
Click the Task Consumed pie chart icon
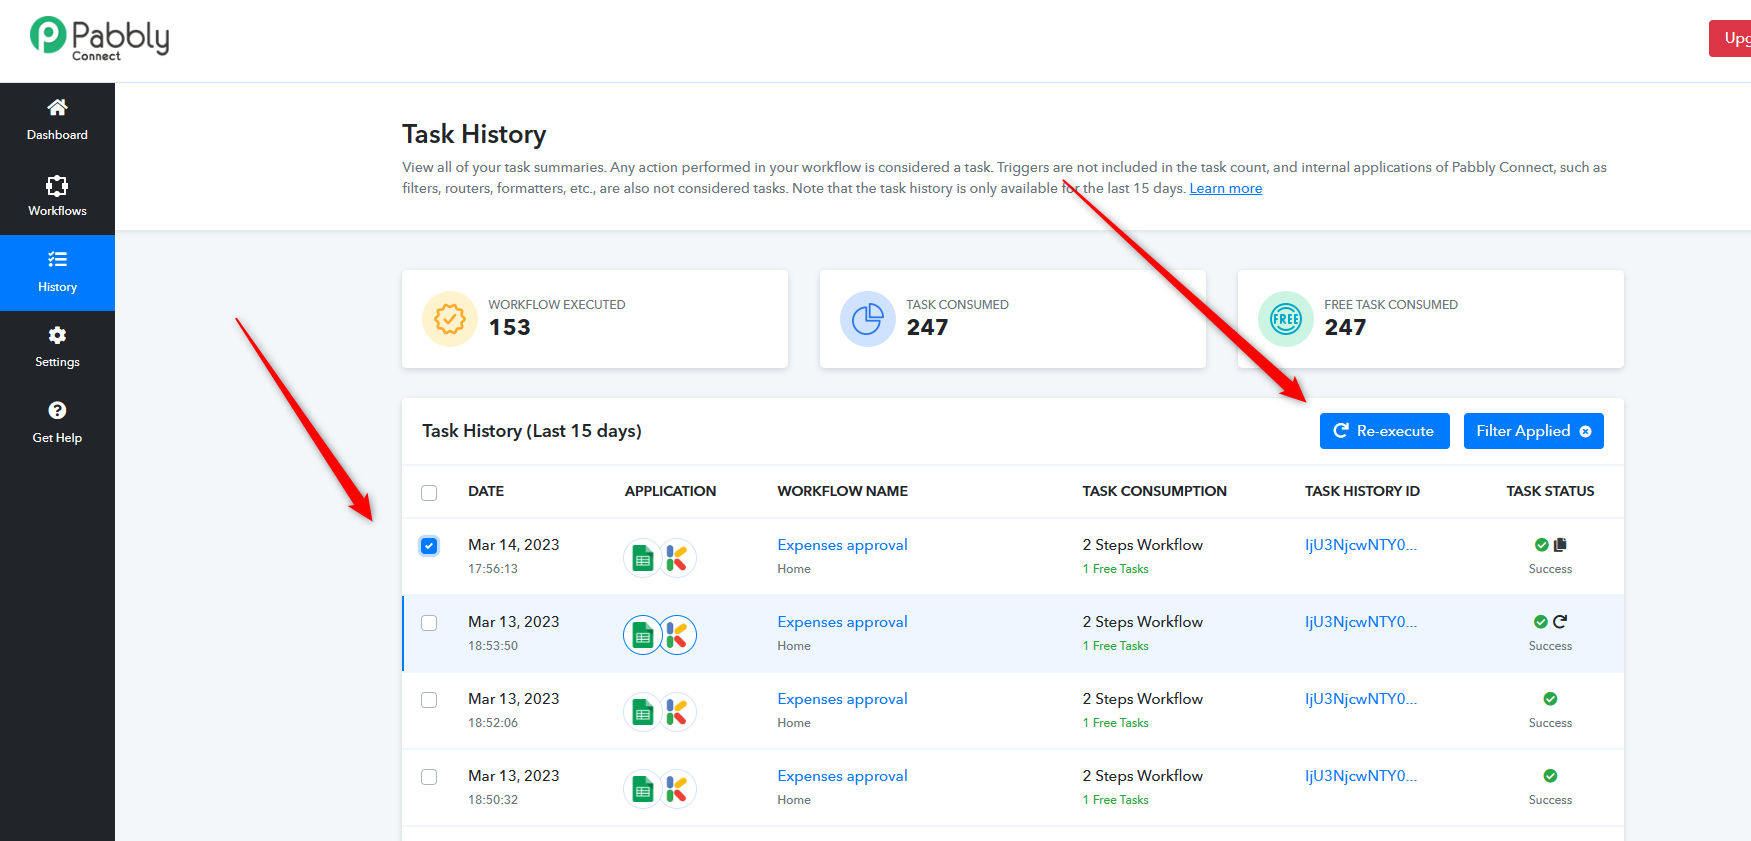pos(867,319)
